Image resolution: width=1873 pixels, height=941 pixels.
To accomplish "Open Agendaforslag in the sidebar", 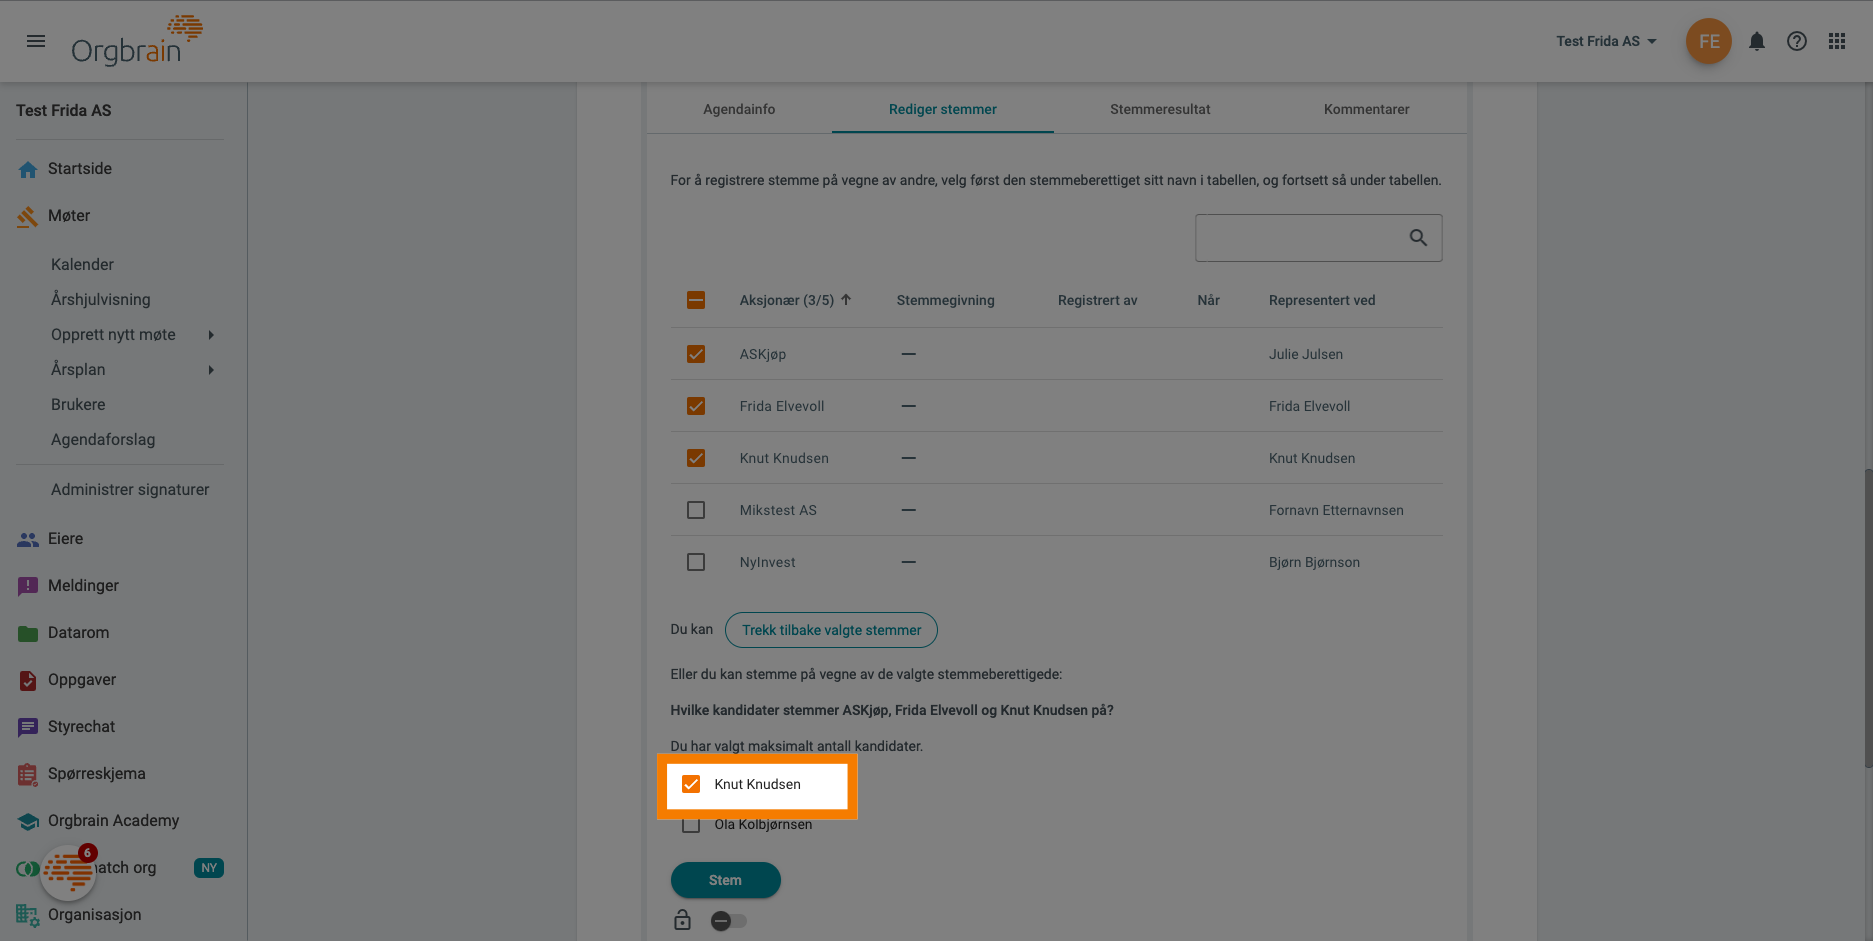I will (x=103, y=440).
